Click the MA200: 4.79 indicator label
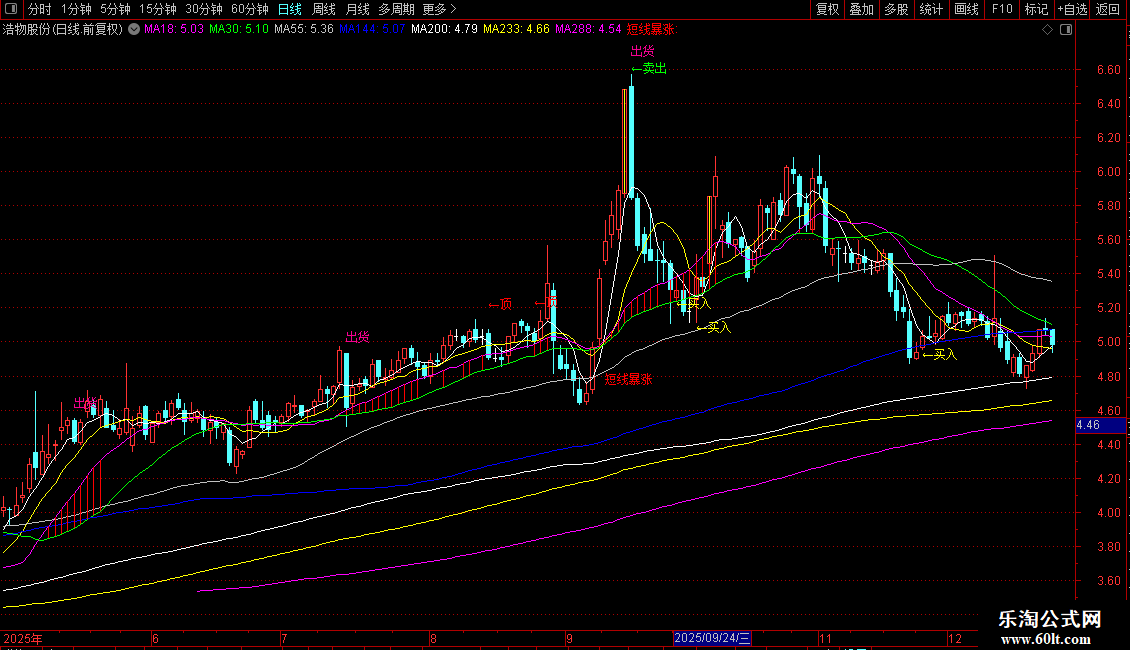 444,30
